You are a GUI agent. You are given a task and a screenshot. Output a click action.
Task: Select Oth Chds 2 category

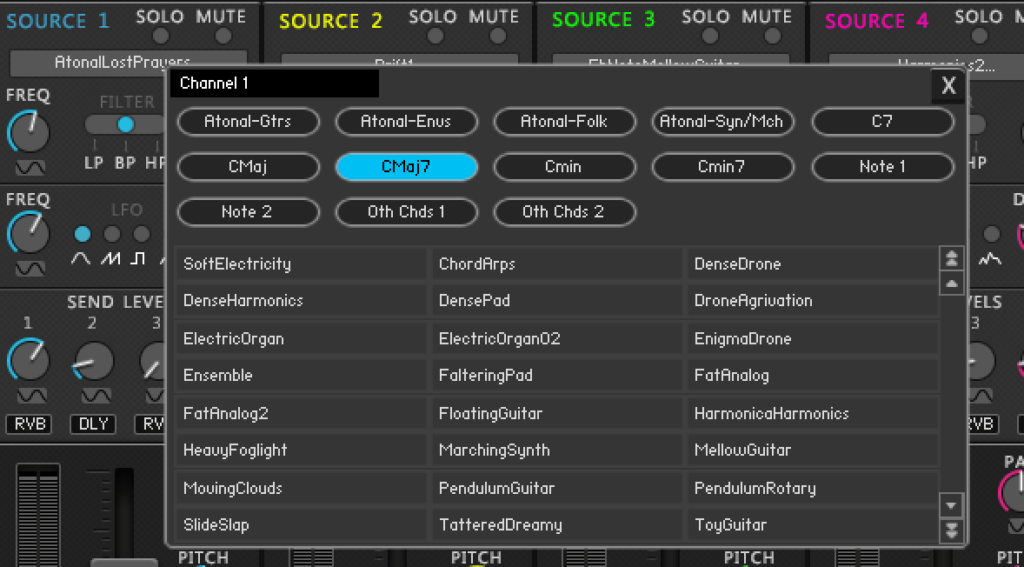(564, 212)
